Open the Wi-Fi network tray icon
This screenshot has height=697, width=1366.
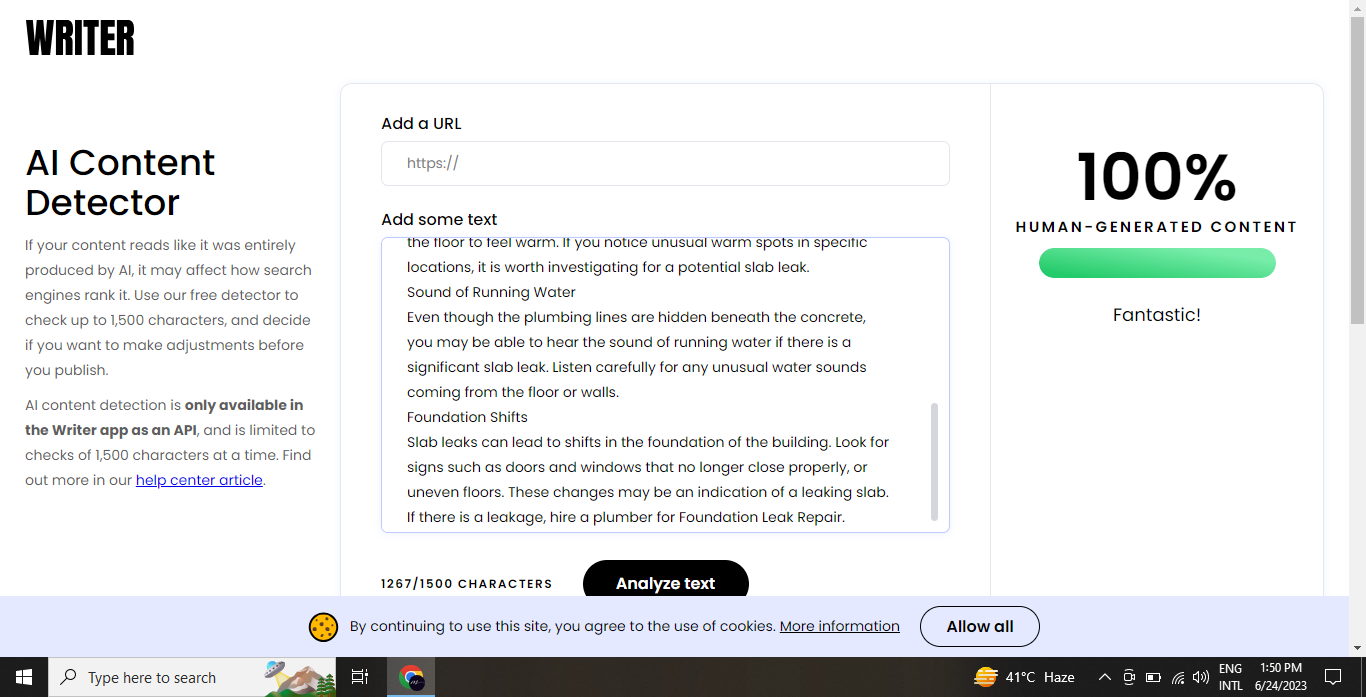pyautogui.click(x=1178, y=677)
